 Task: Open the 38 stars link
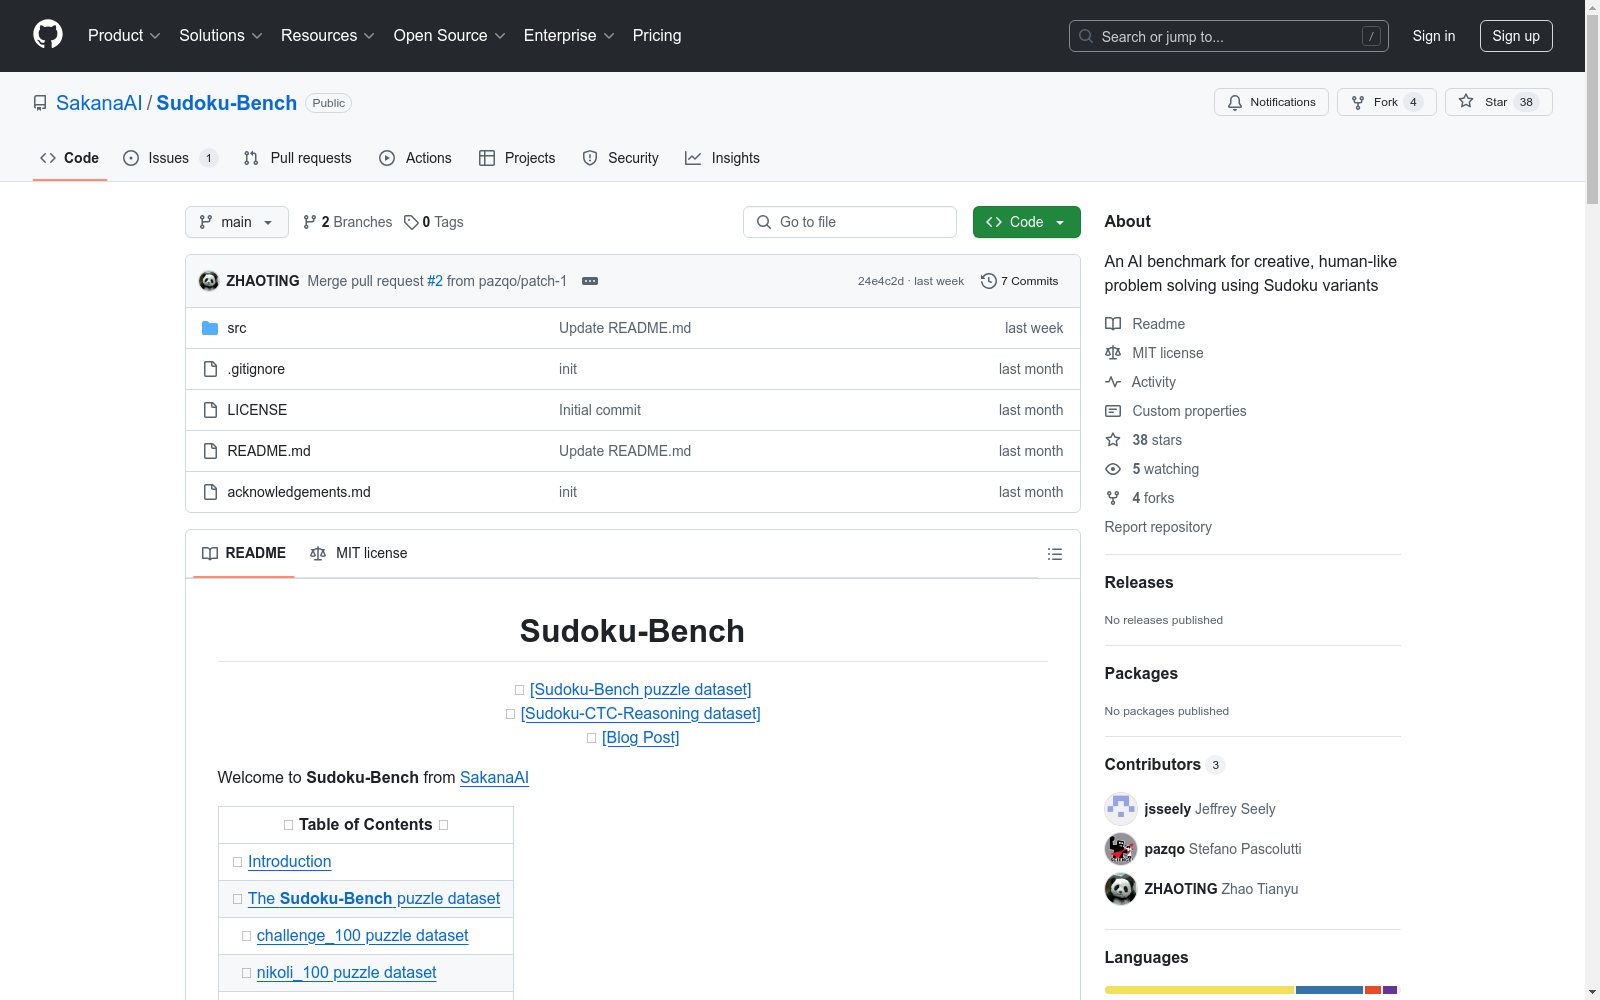coord(1157,440)
